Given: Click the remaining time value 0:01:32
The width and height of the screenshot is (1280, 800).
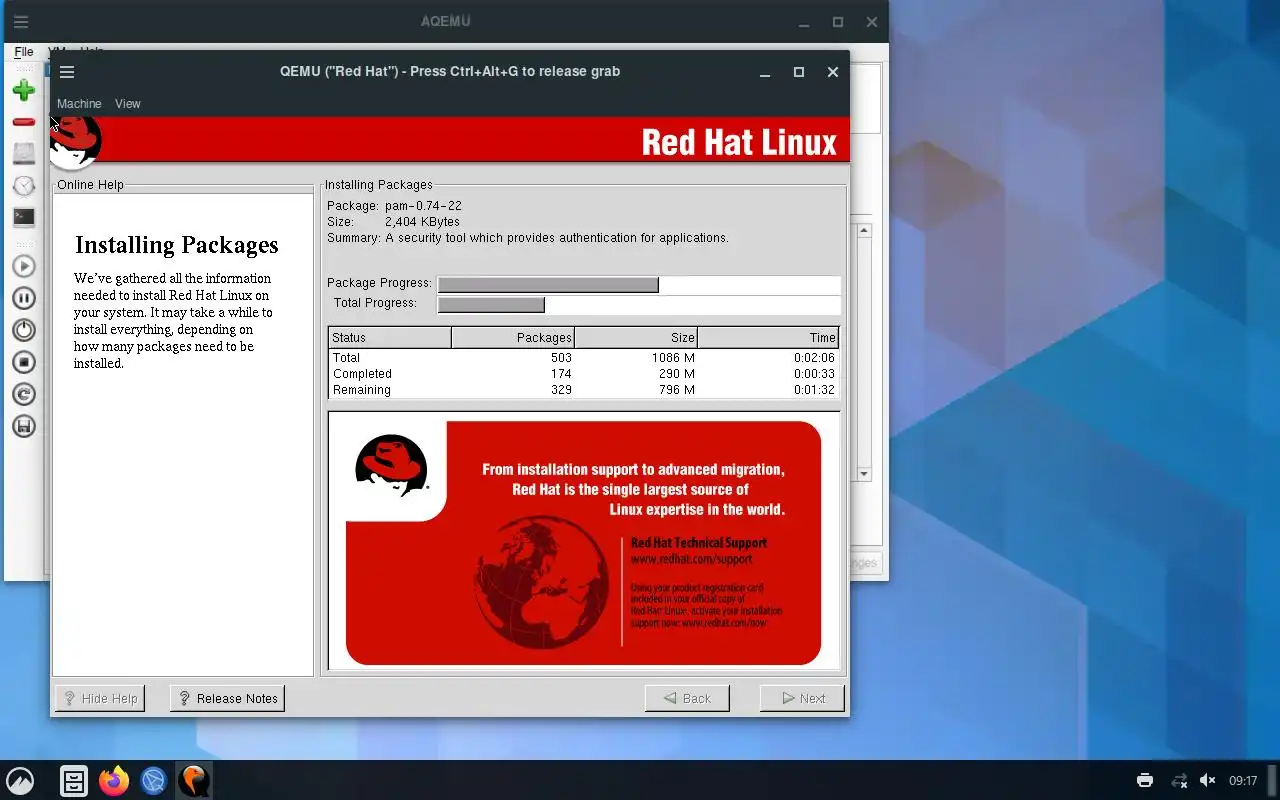Looking at the screenshot, I should 814,390.
